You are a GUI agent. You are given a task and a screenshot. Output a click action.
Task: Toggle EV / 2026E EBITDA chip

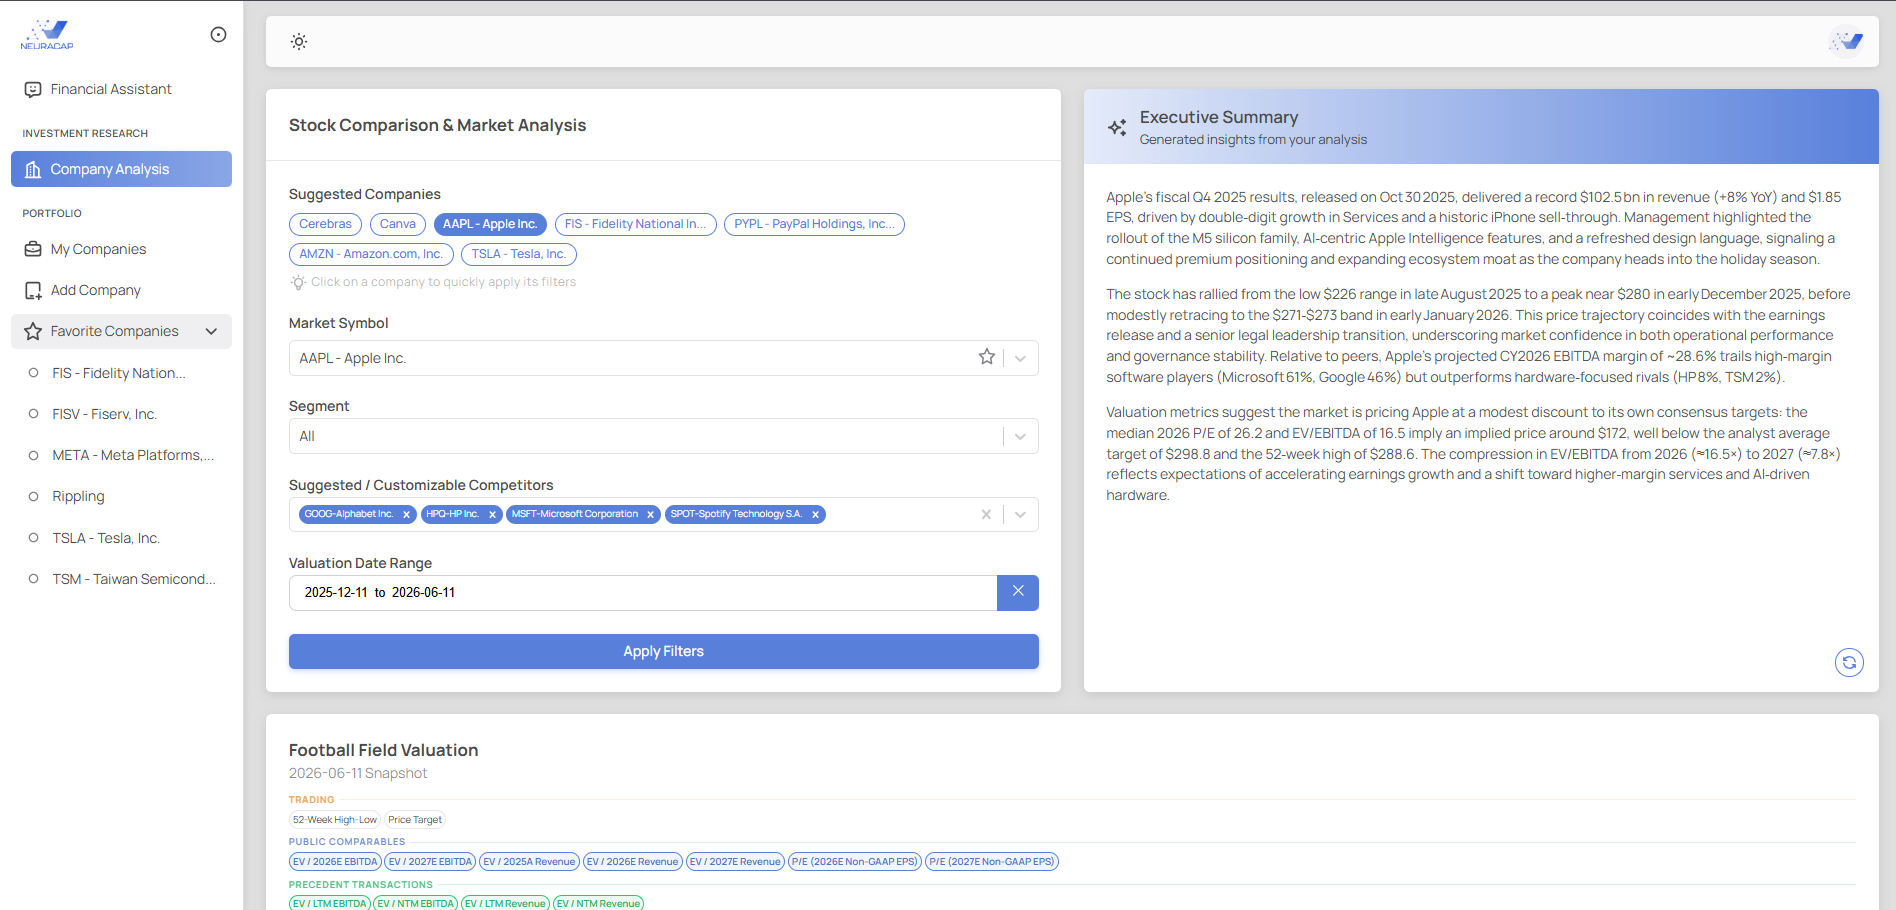tap(335, 862)
